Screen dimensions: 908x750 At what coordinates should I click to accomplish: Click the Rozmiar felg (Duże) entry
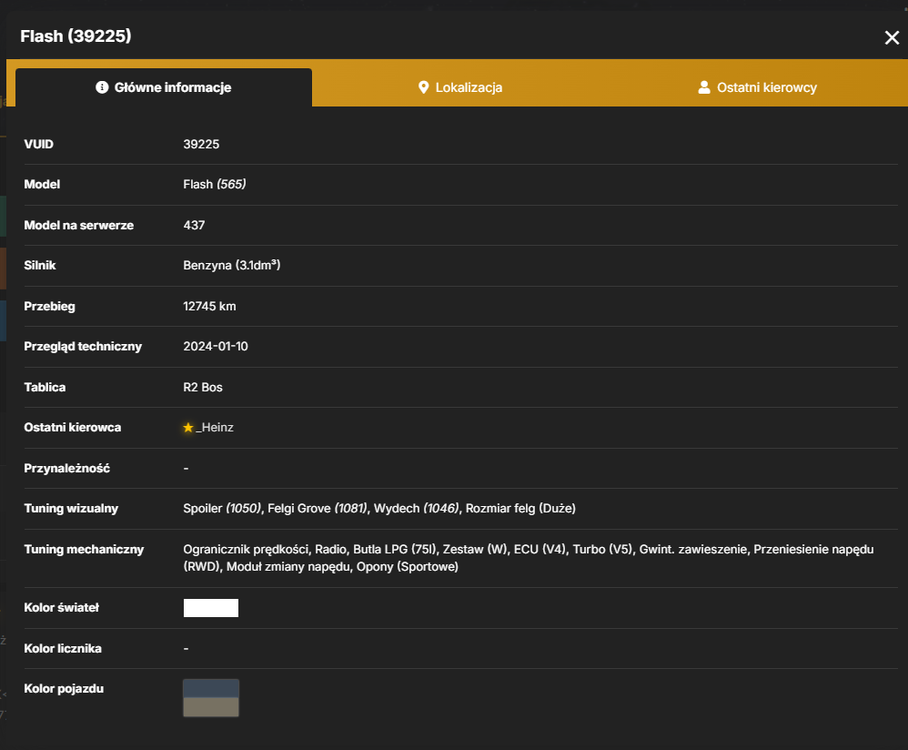(521, 508)
